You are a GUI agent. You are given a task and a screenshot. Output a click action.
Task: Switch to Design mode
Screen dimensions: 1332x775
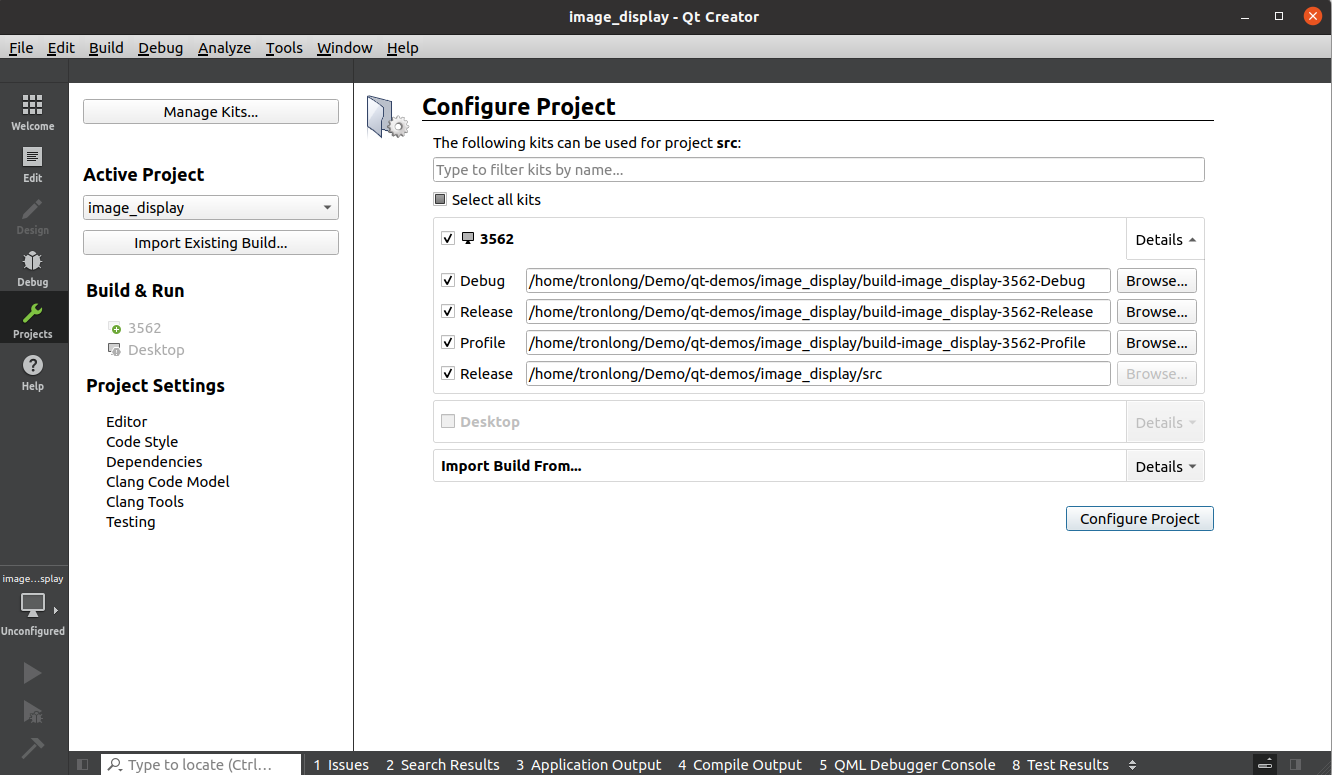(x=33, y=216)
